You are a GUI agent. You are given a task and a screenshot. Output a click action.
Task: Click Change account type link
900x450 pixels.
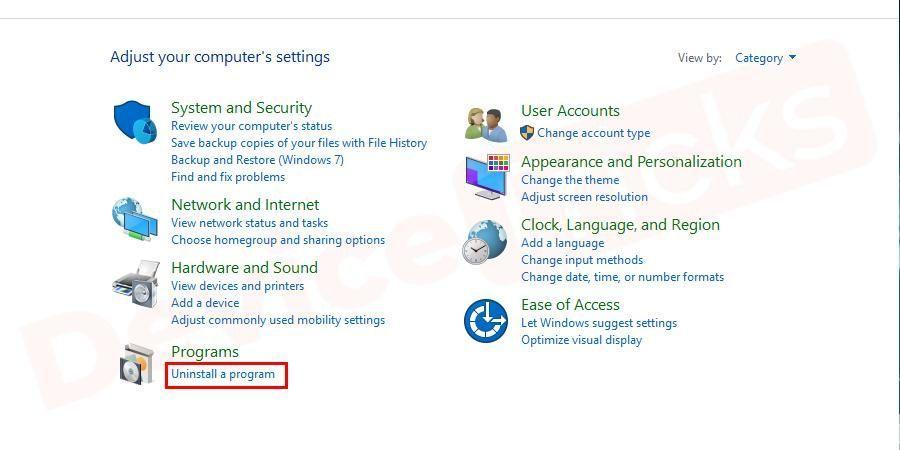[x=593, y=133]
